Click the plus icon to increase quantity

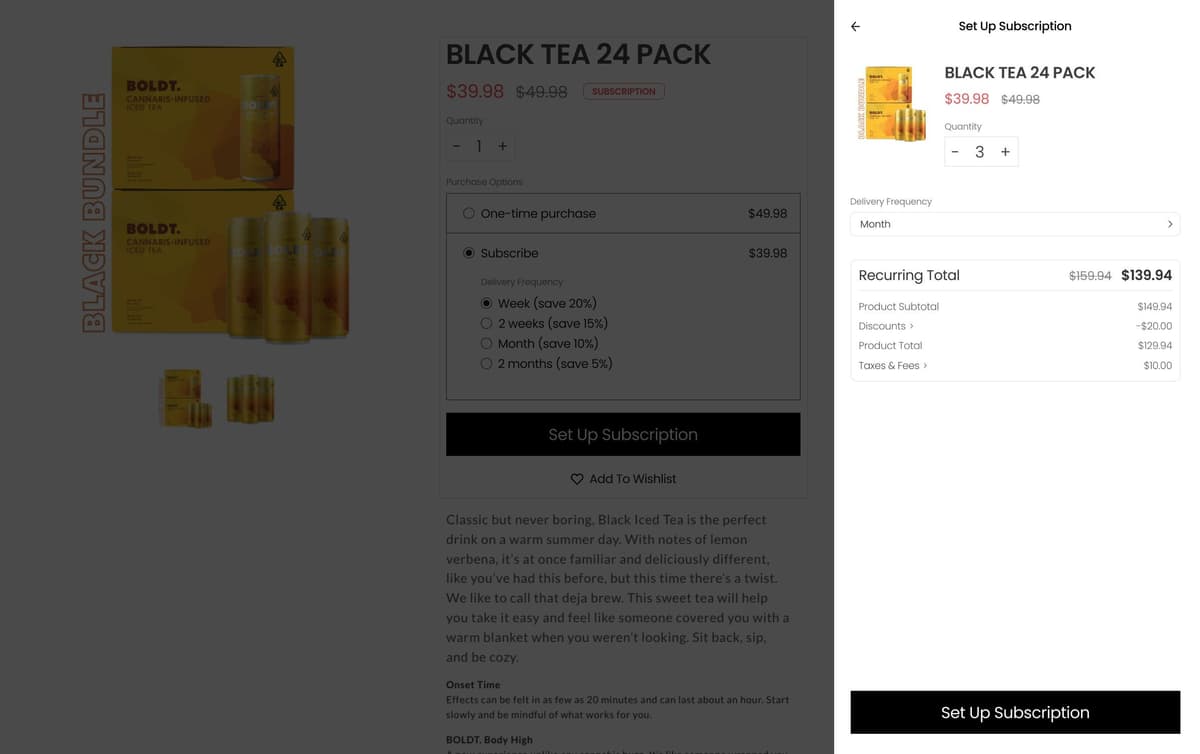pyautogui.click(x=501, y=146)
